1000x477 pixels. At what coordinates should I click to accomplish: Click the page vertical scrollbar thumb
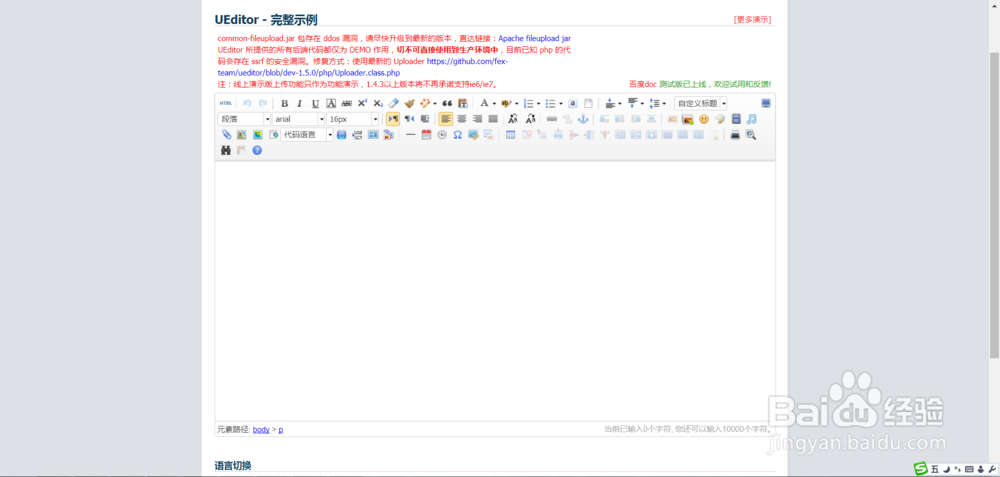[994, 204]
